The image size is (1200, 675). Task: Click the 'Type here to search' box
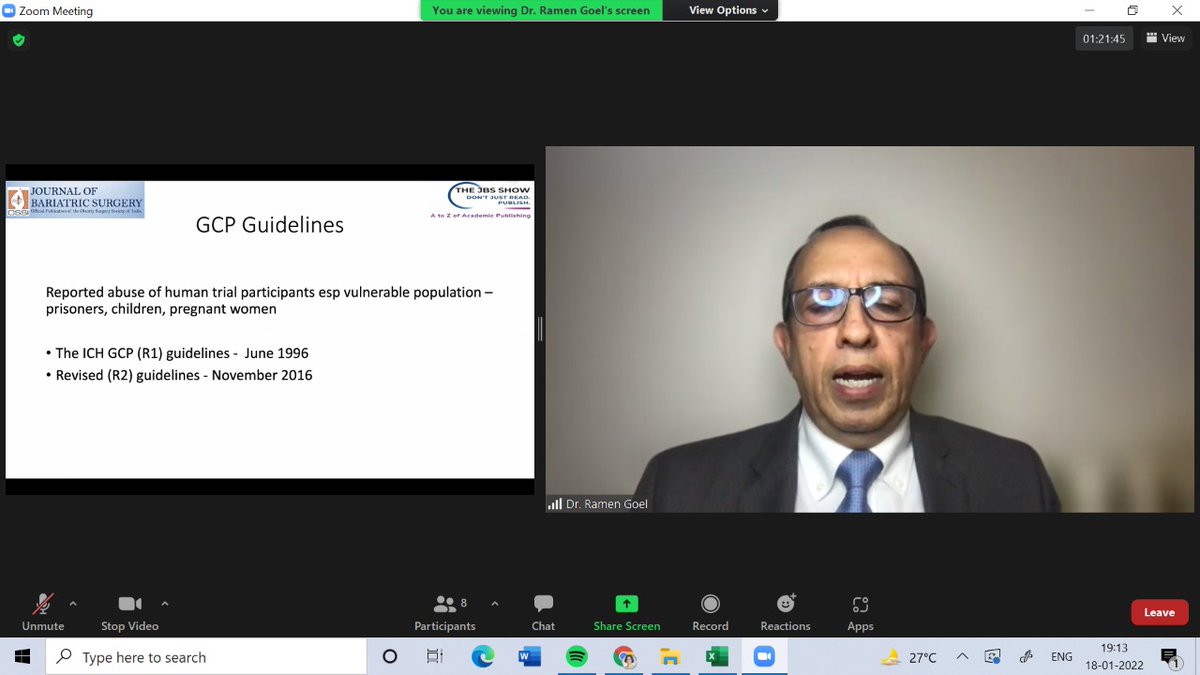coord(206,657)
